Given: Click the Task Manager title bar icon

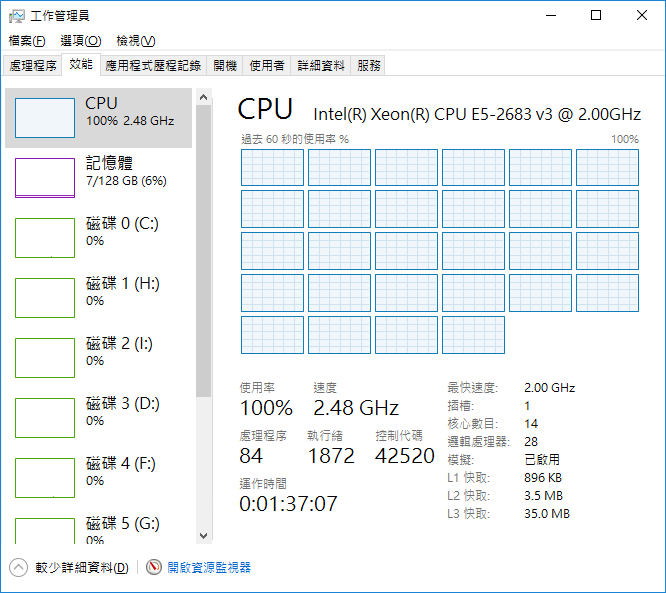Looking at the screenshot, I should coord(17,16).
